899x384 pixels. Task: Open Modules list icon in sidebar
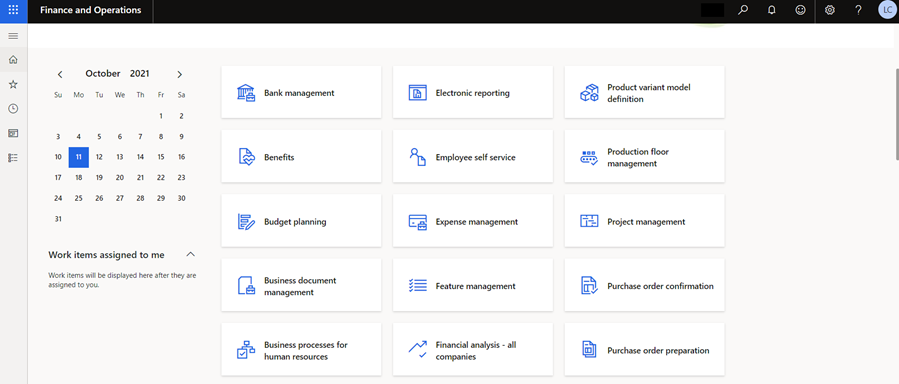[x=13, y=158]
